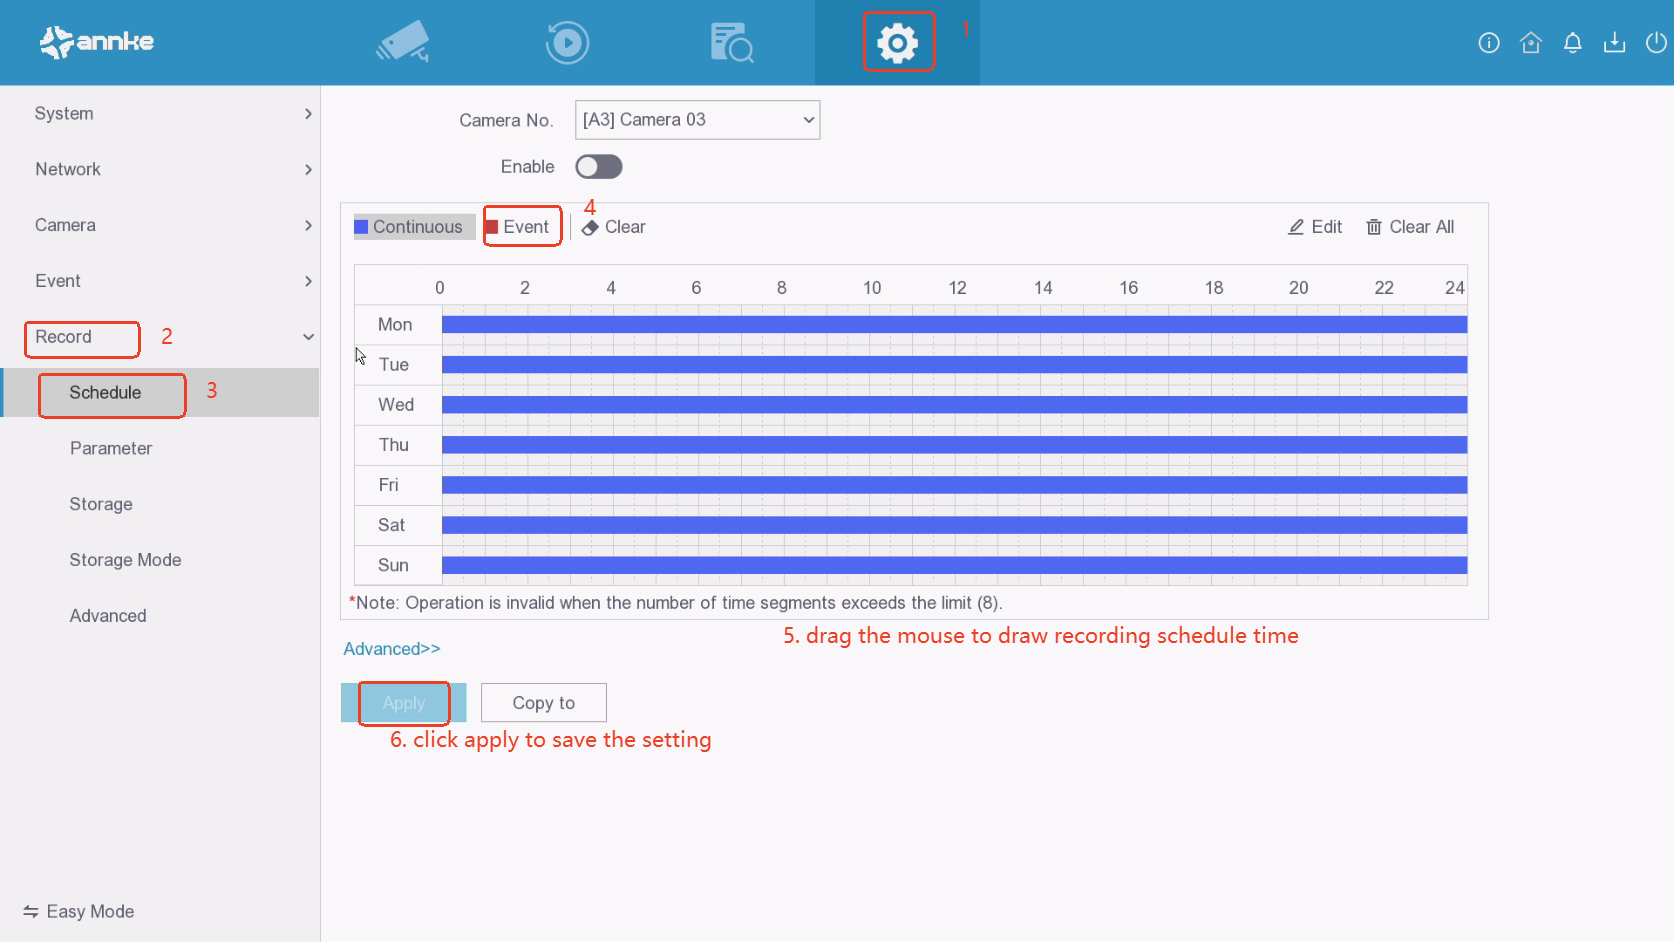Open the Storage submenu item
Image resolution: width=1674 pixels, height=942 pixels.
click(101, 504)
